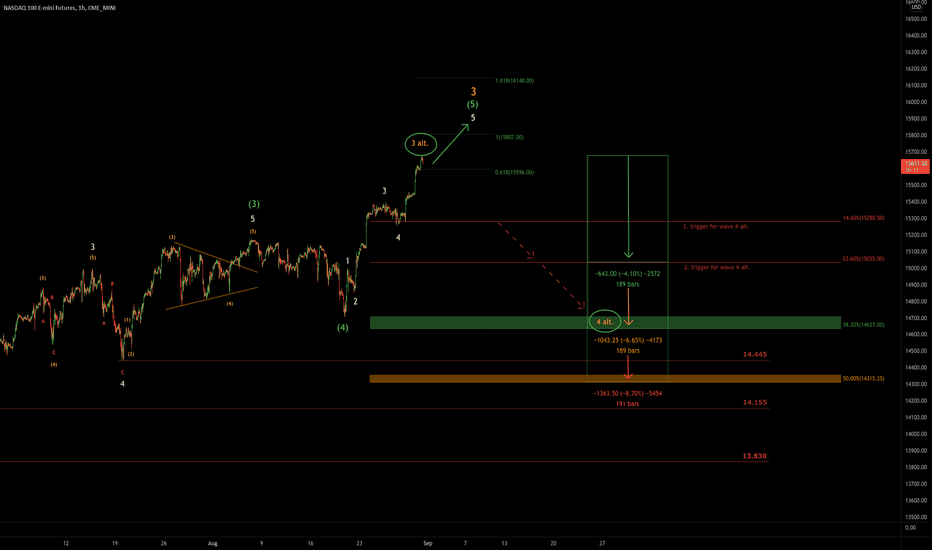Click 15800.00 on the price axis
The height and width of the screenshot is (550, 932).
click(916, 136)
